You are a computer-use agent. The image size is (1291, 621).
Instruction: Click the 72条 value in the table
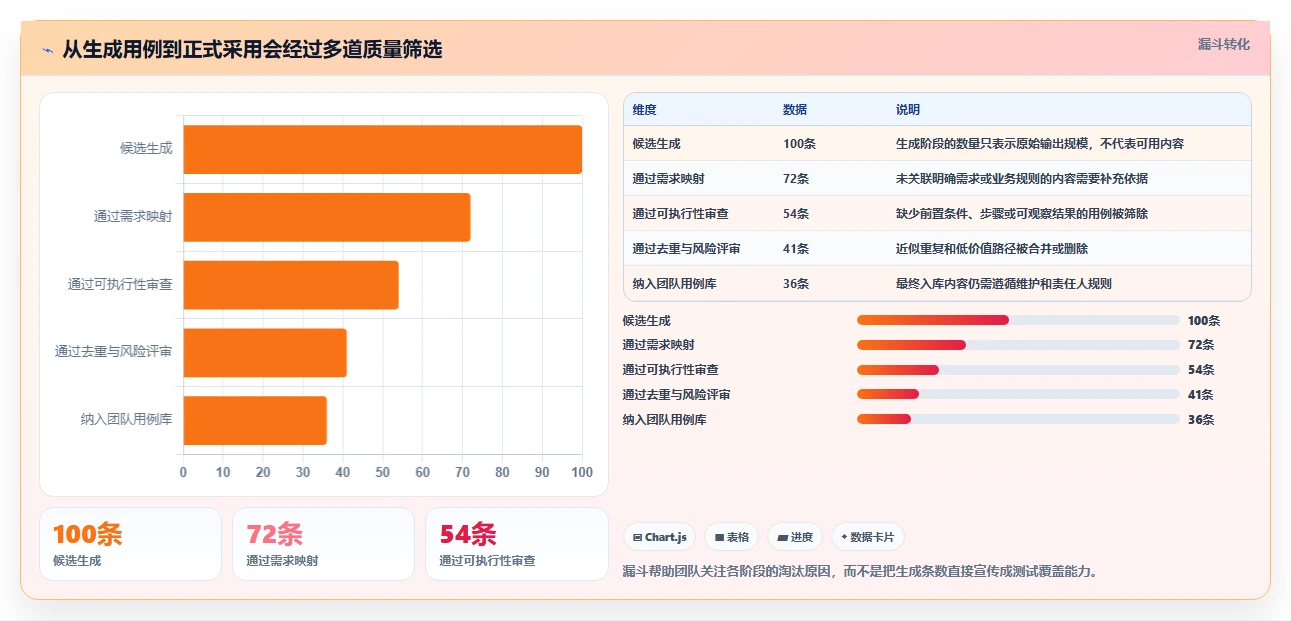tap(797, 179)
